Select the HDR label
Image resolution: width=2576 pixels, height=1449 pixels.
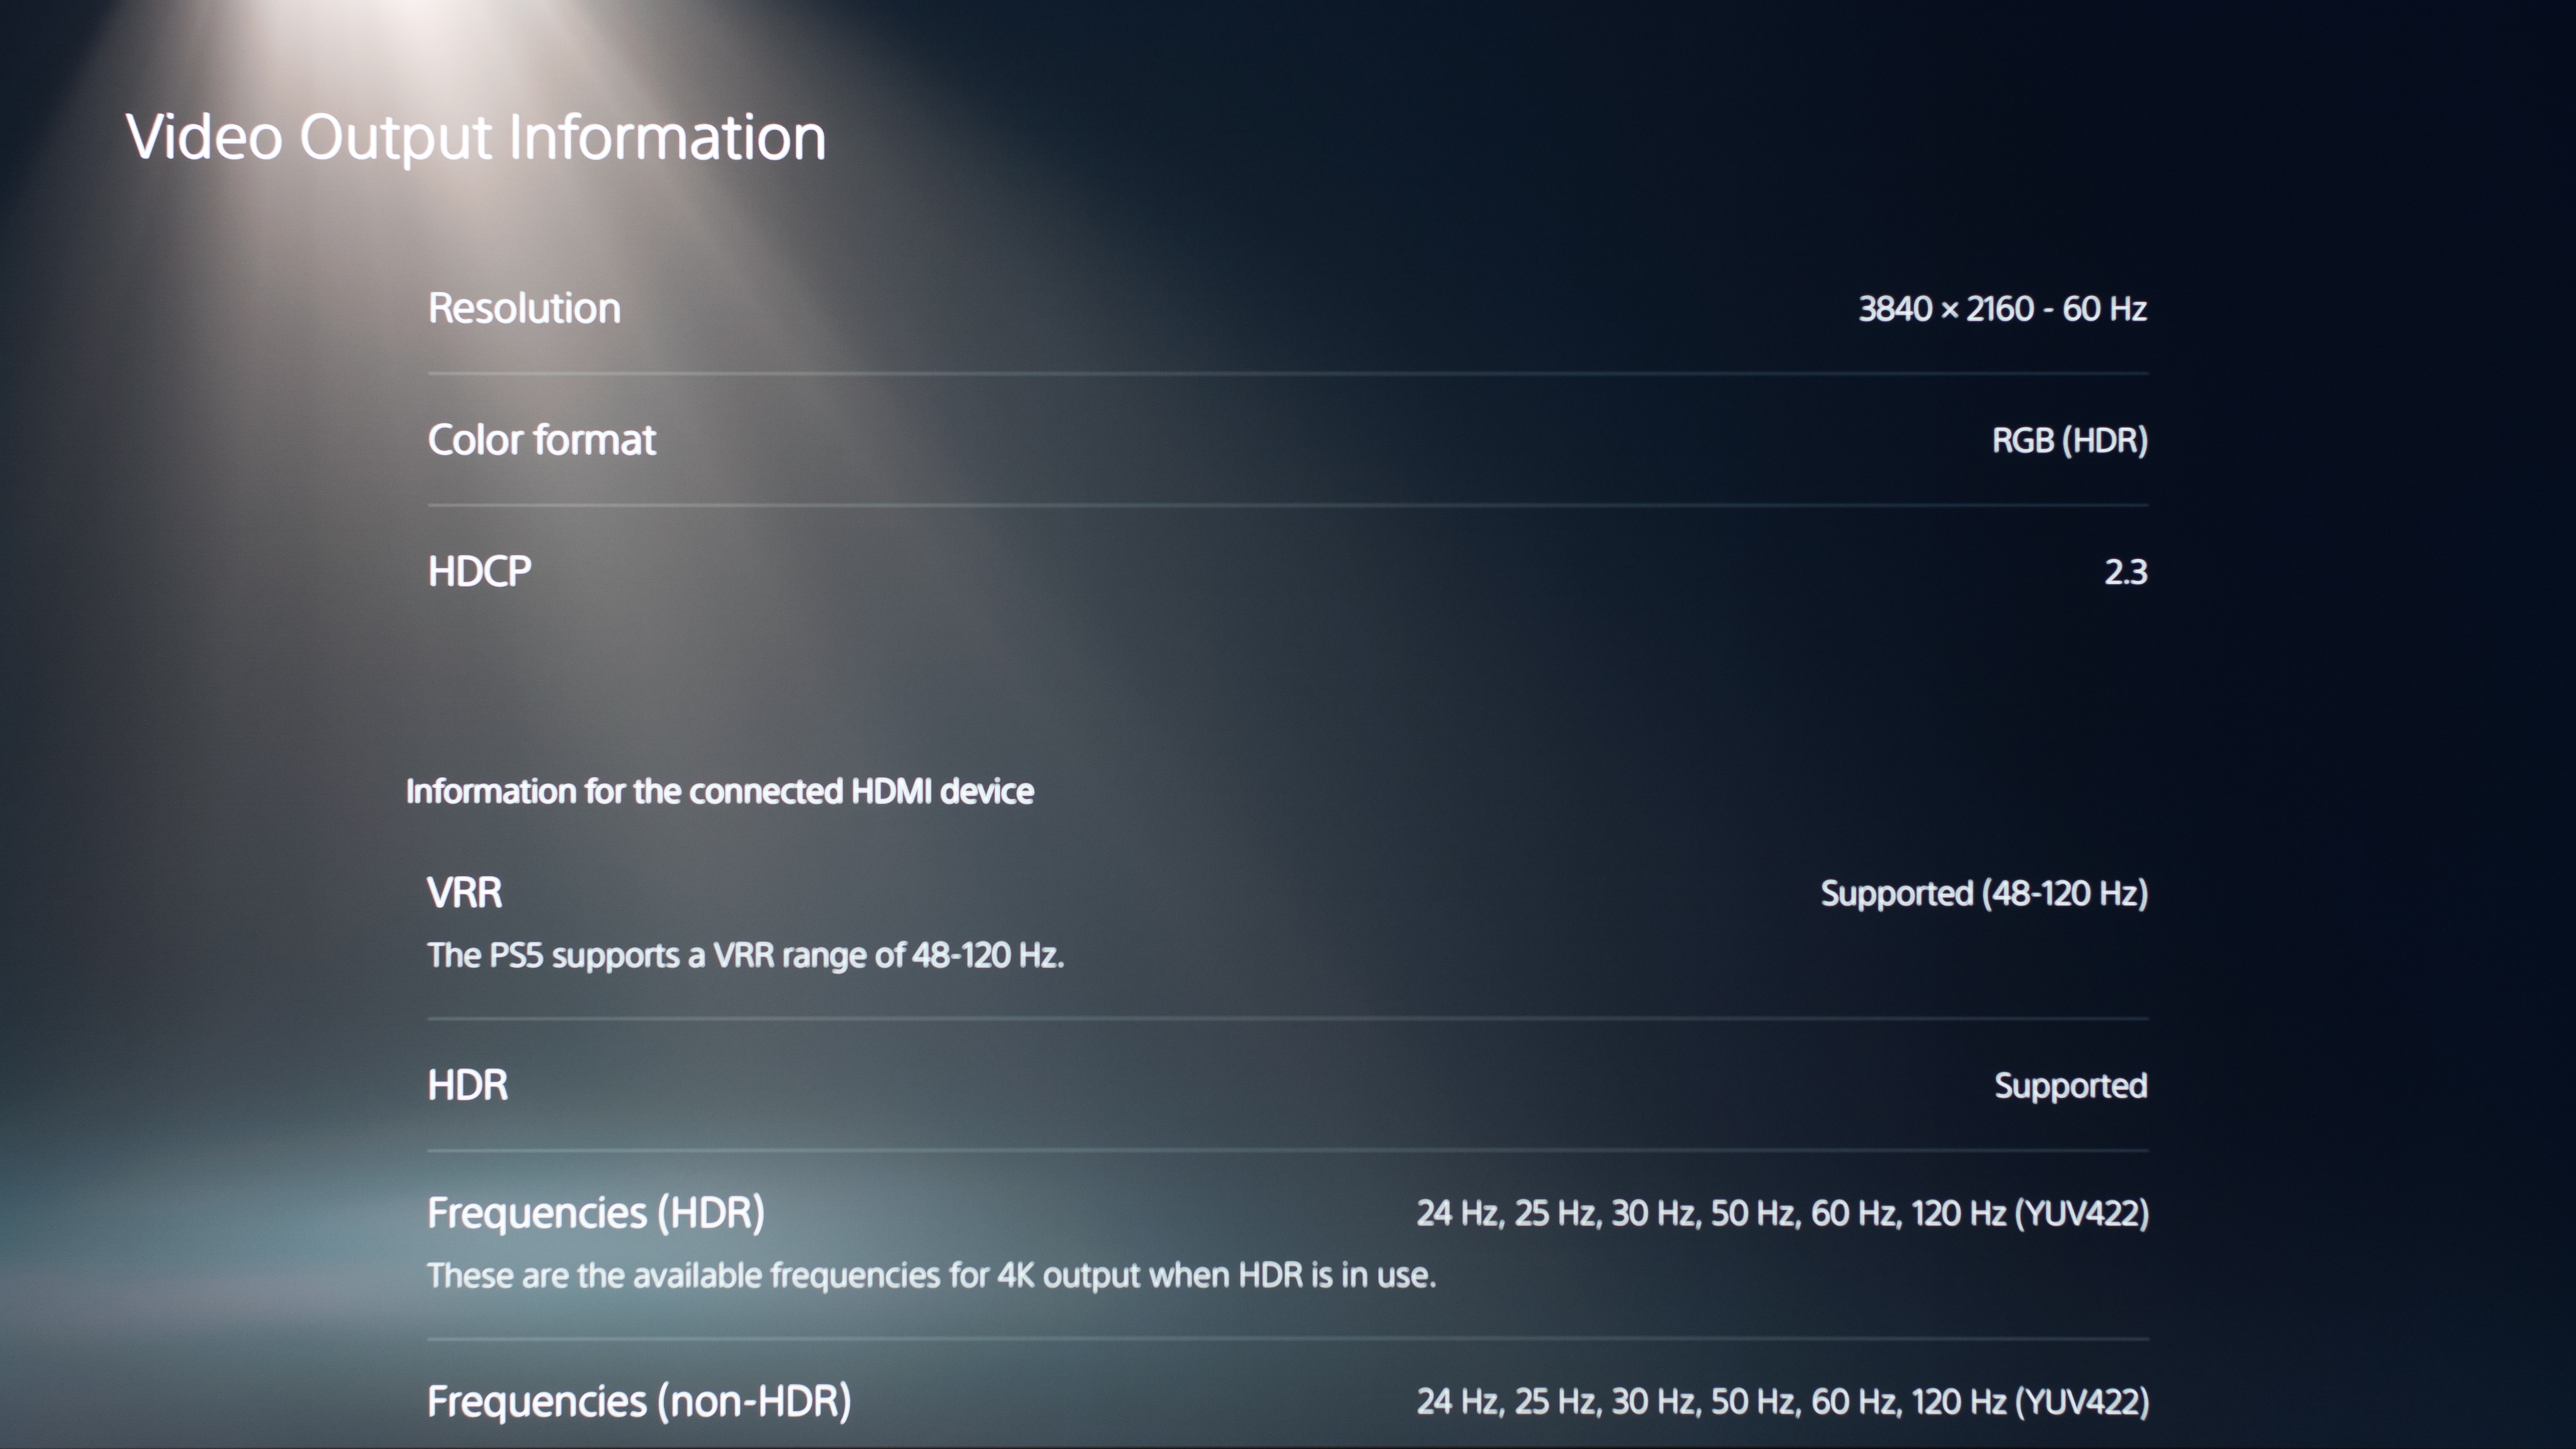click(467, 1085)
